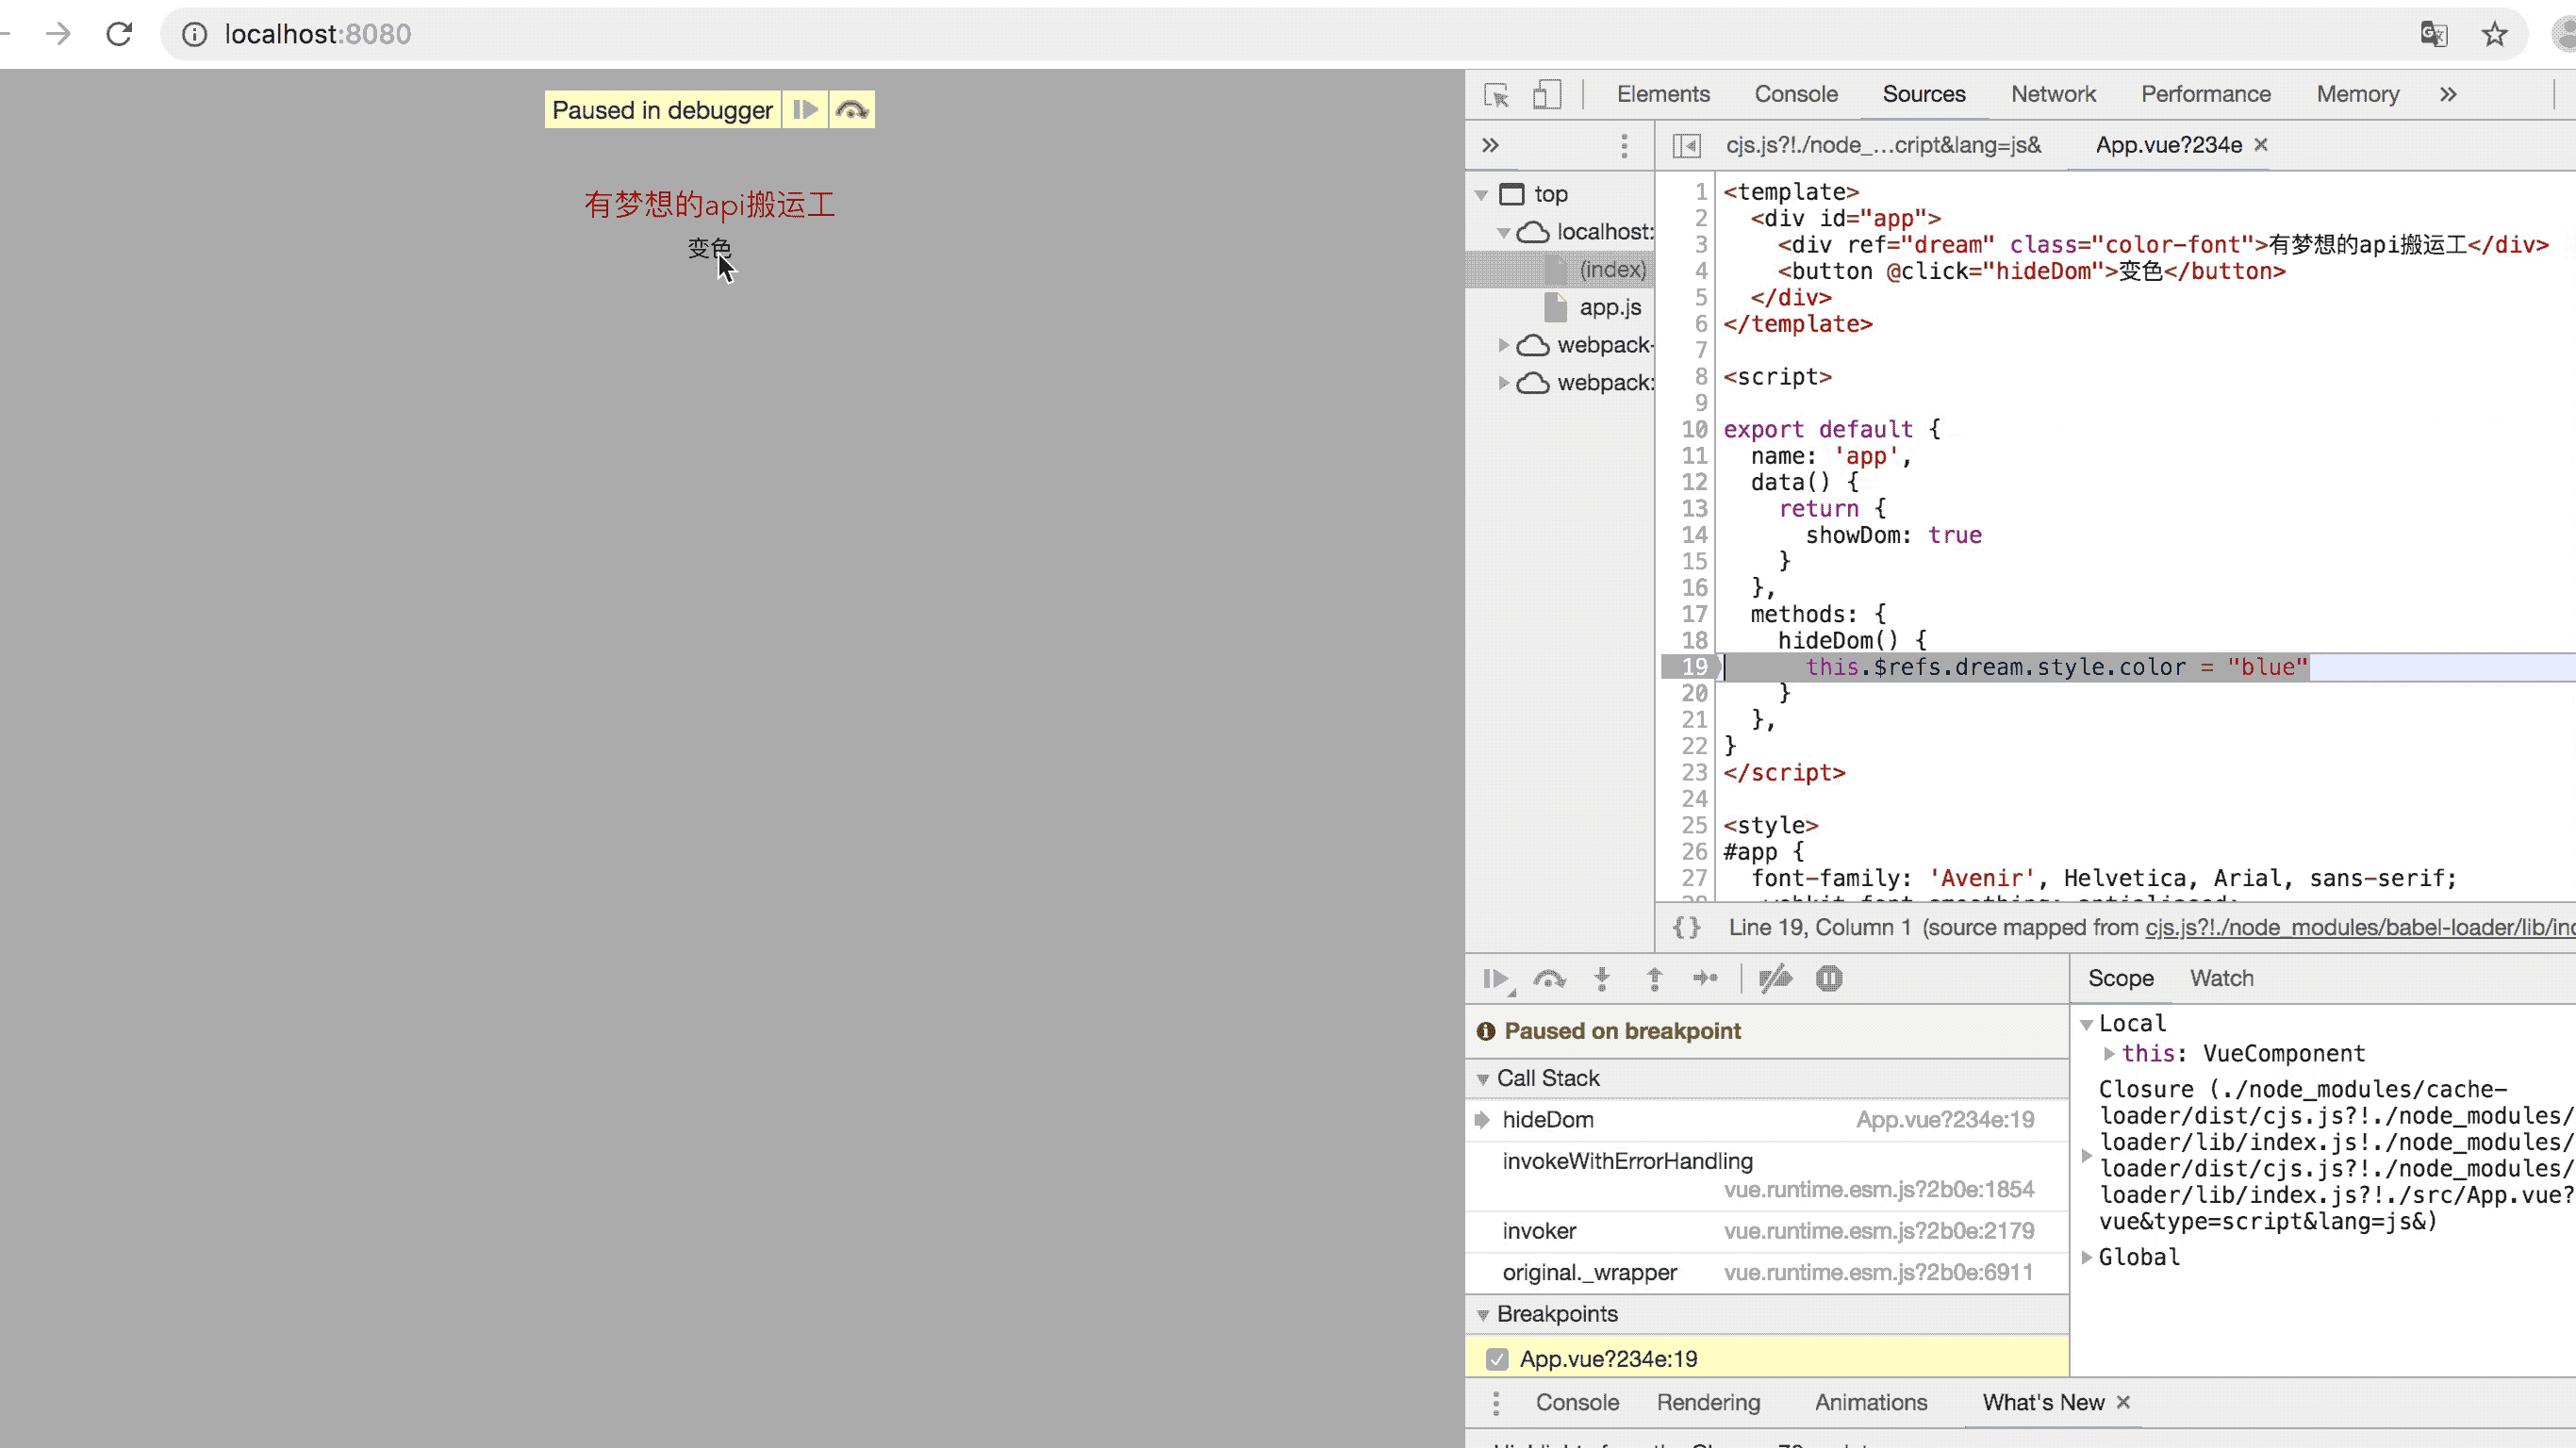The image size is (2576, 1448).
Task: Toggle pause on exceptions icon
Action: click(x=1829, y=979)
